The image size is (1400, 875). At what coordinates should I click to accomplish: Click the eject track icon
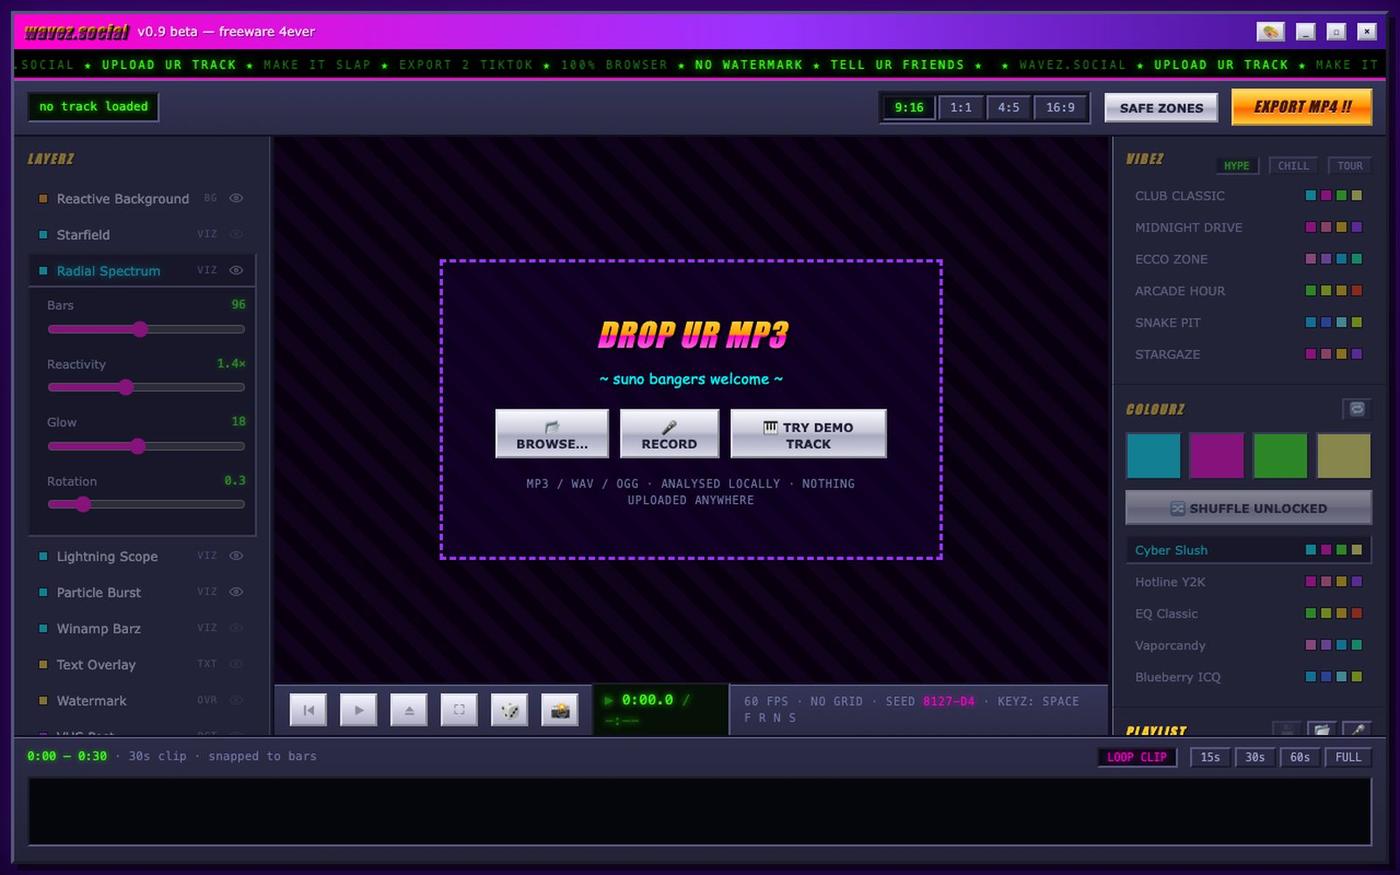pos(409,710)
